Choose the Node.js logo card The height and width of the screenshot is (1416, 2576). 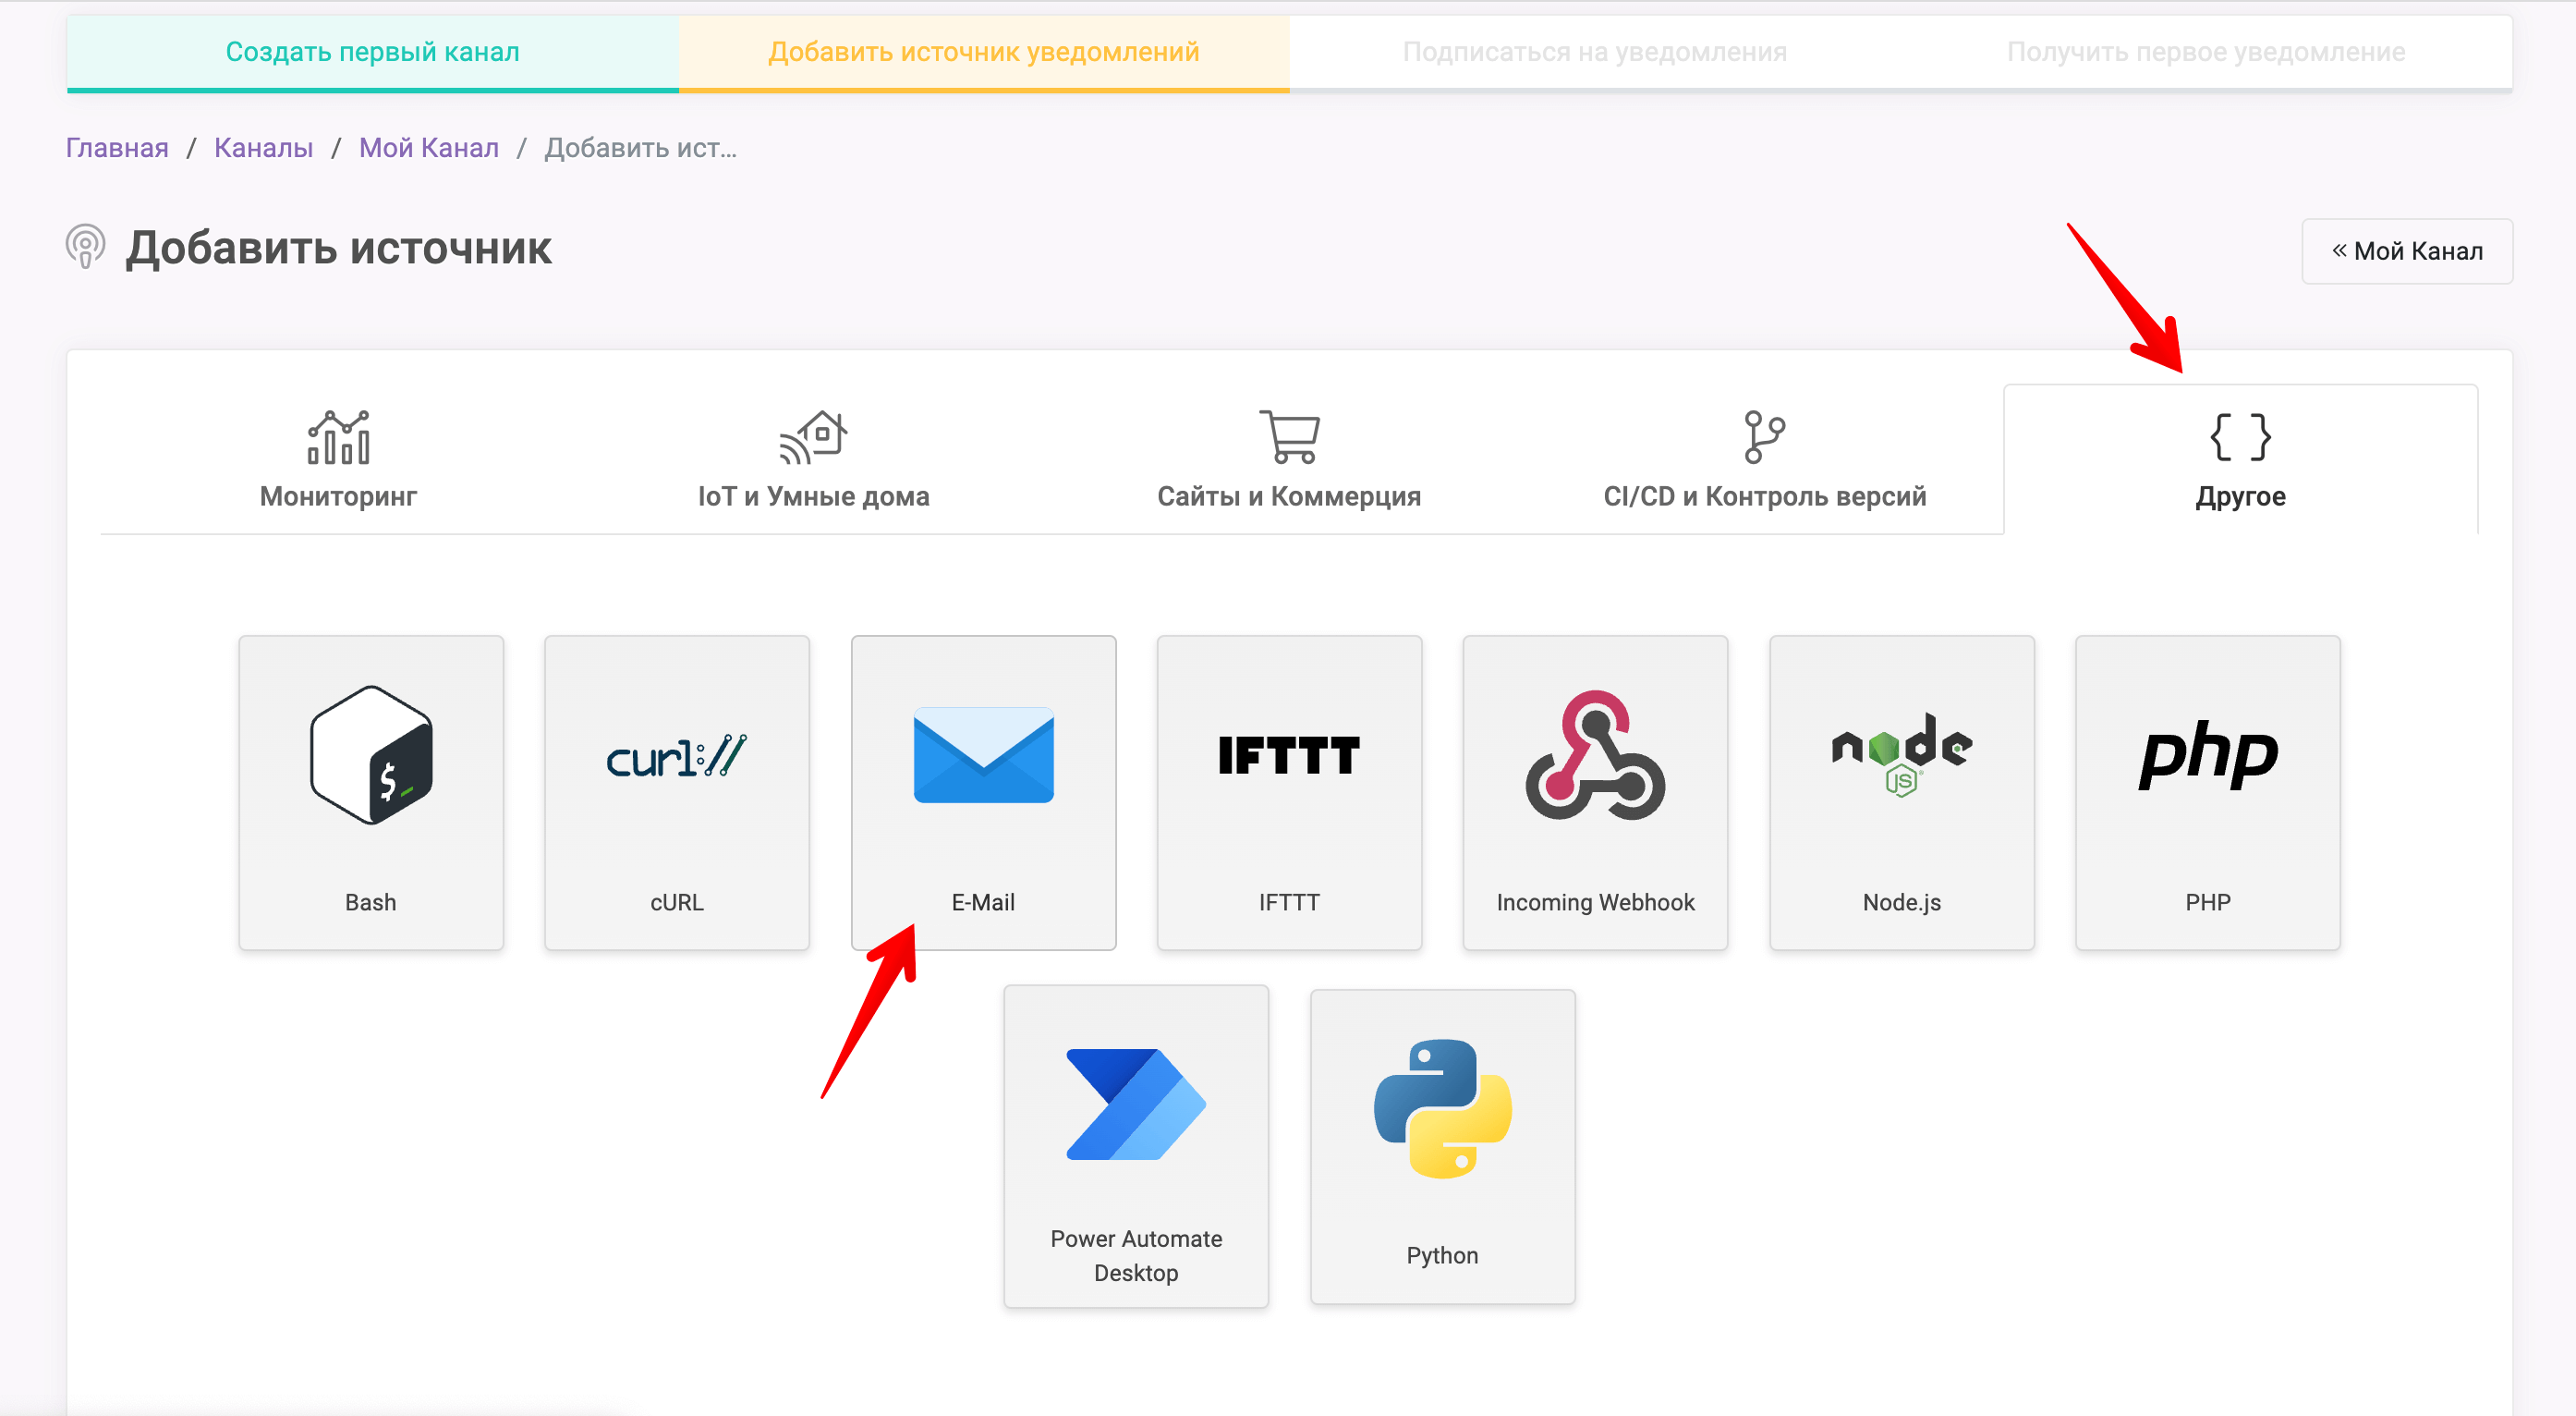(1901, 755)
